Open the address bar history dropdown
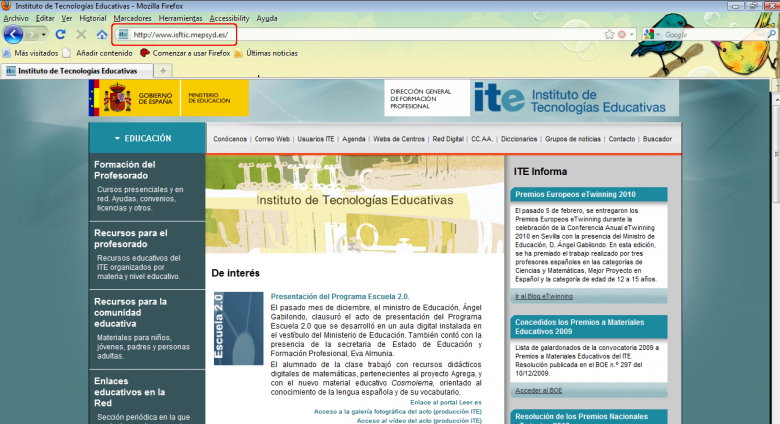780x424 pixels. [x=632, y=34]
